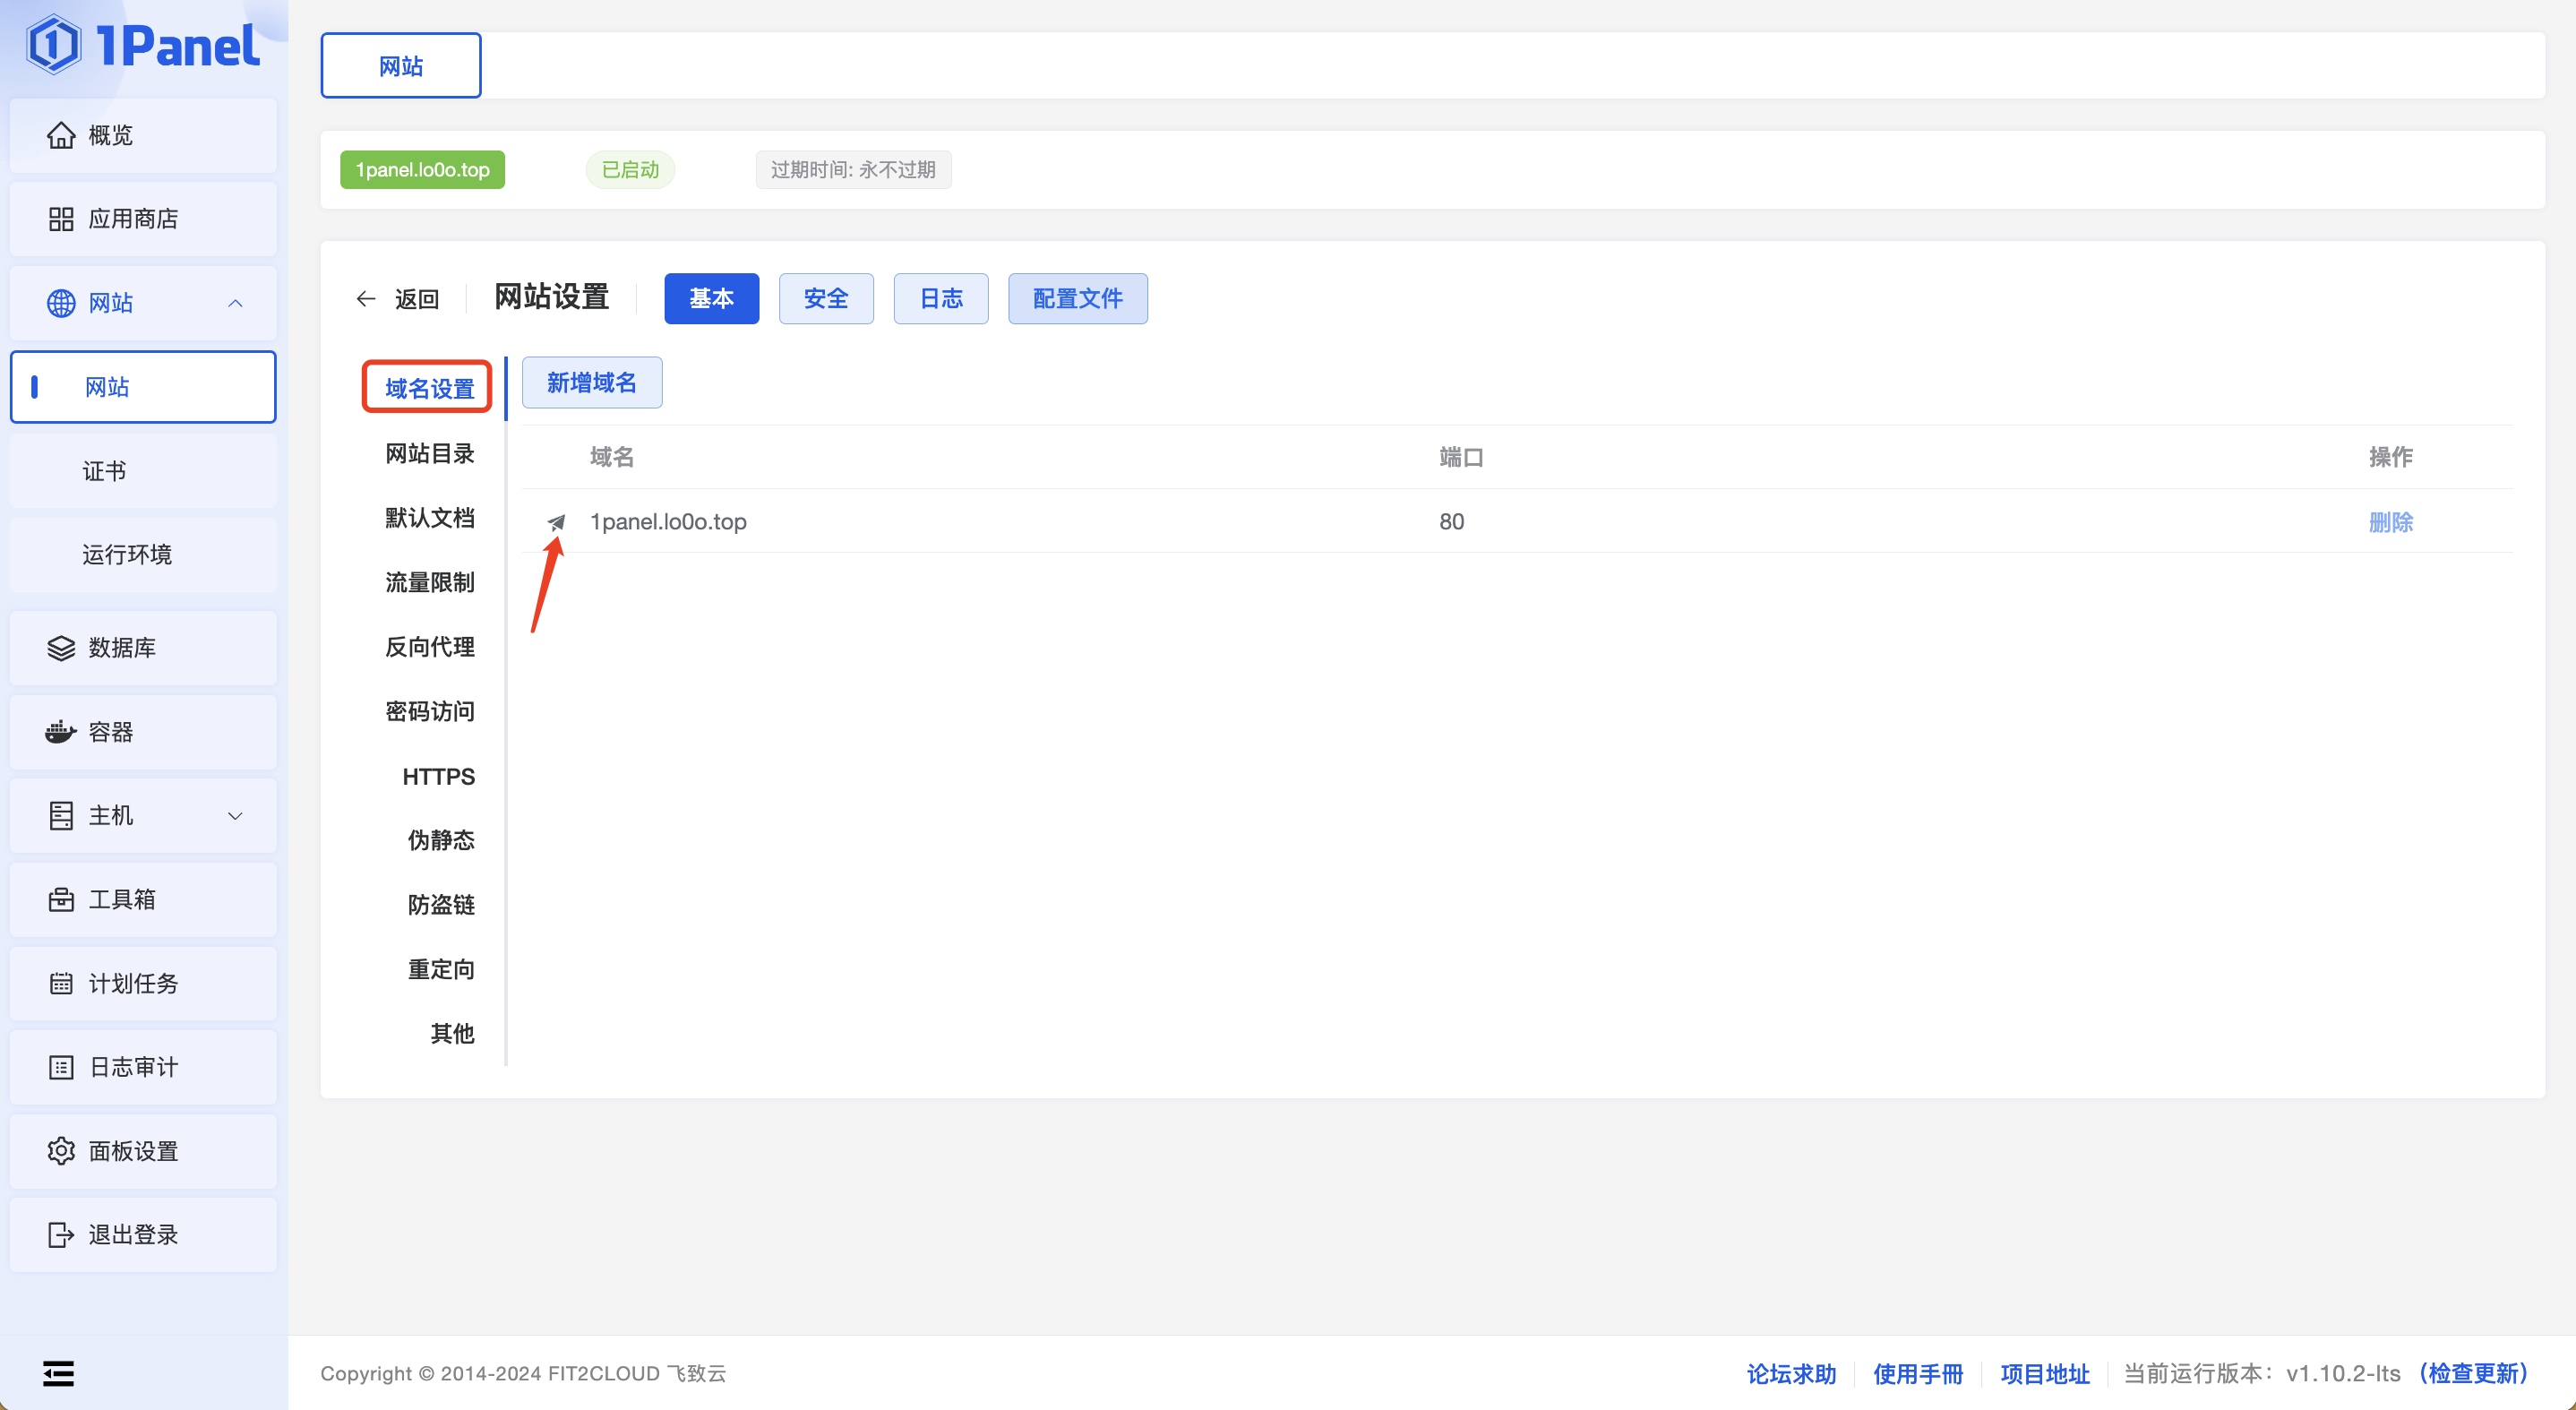Switch to the 日志 tab
Viewport: 2576px width, 1410px height.
click(x=941, y=299)
